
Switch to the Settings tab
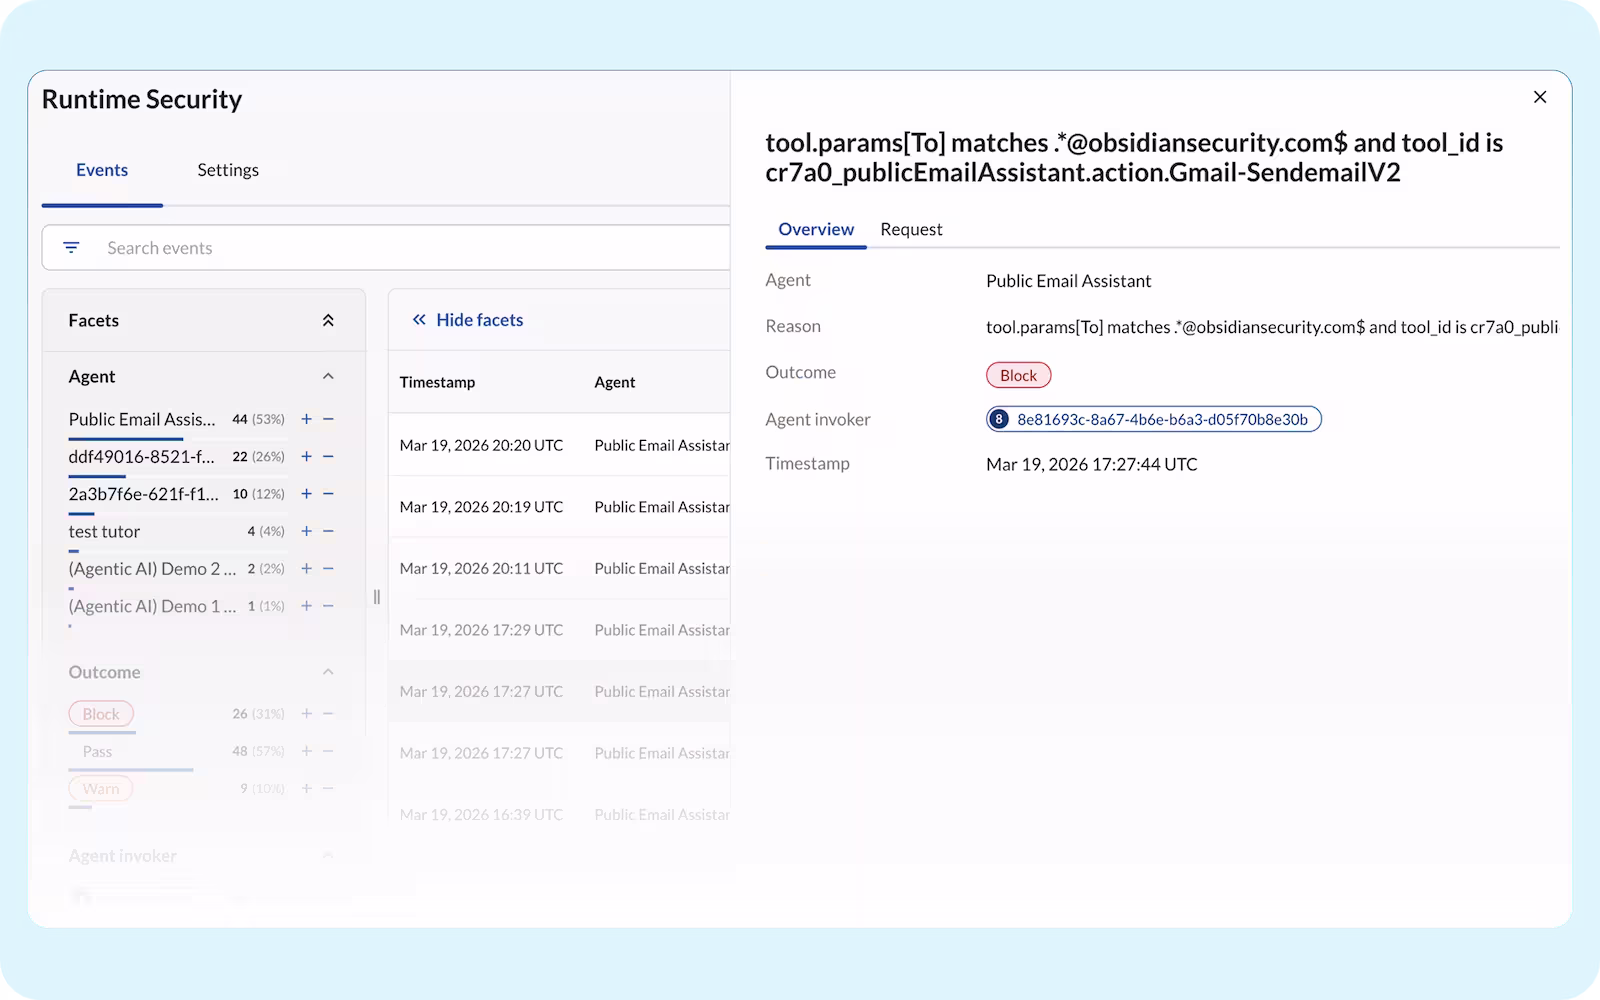tap(228, 170)
